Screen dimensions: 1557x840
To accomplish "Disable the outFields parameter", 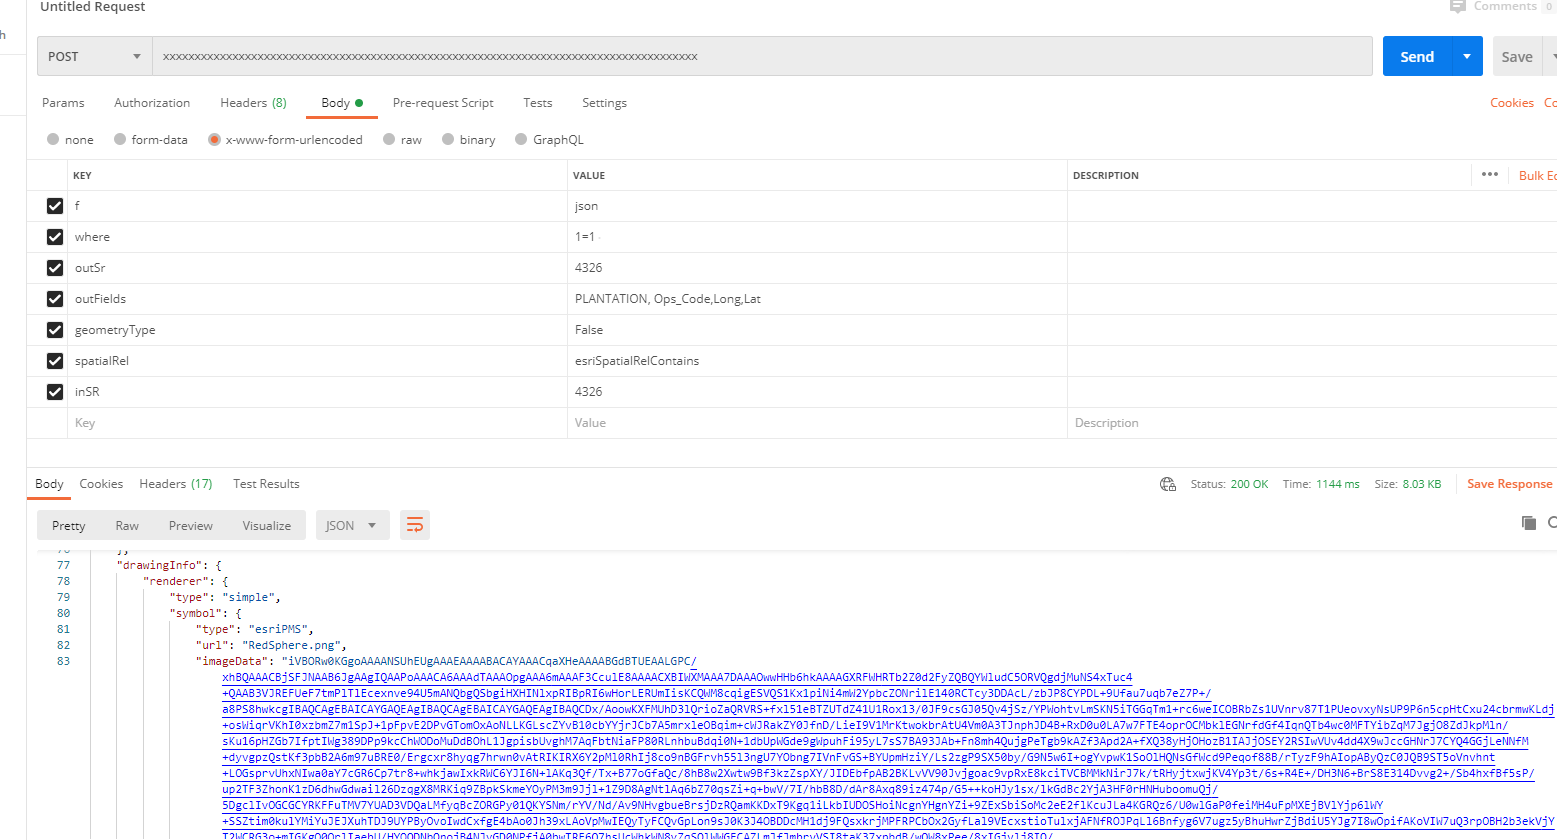I will 54,298.
